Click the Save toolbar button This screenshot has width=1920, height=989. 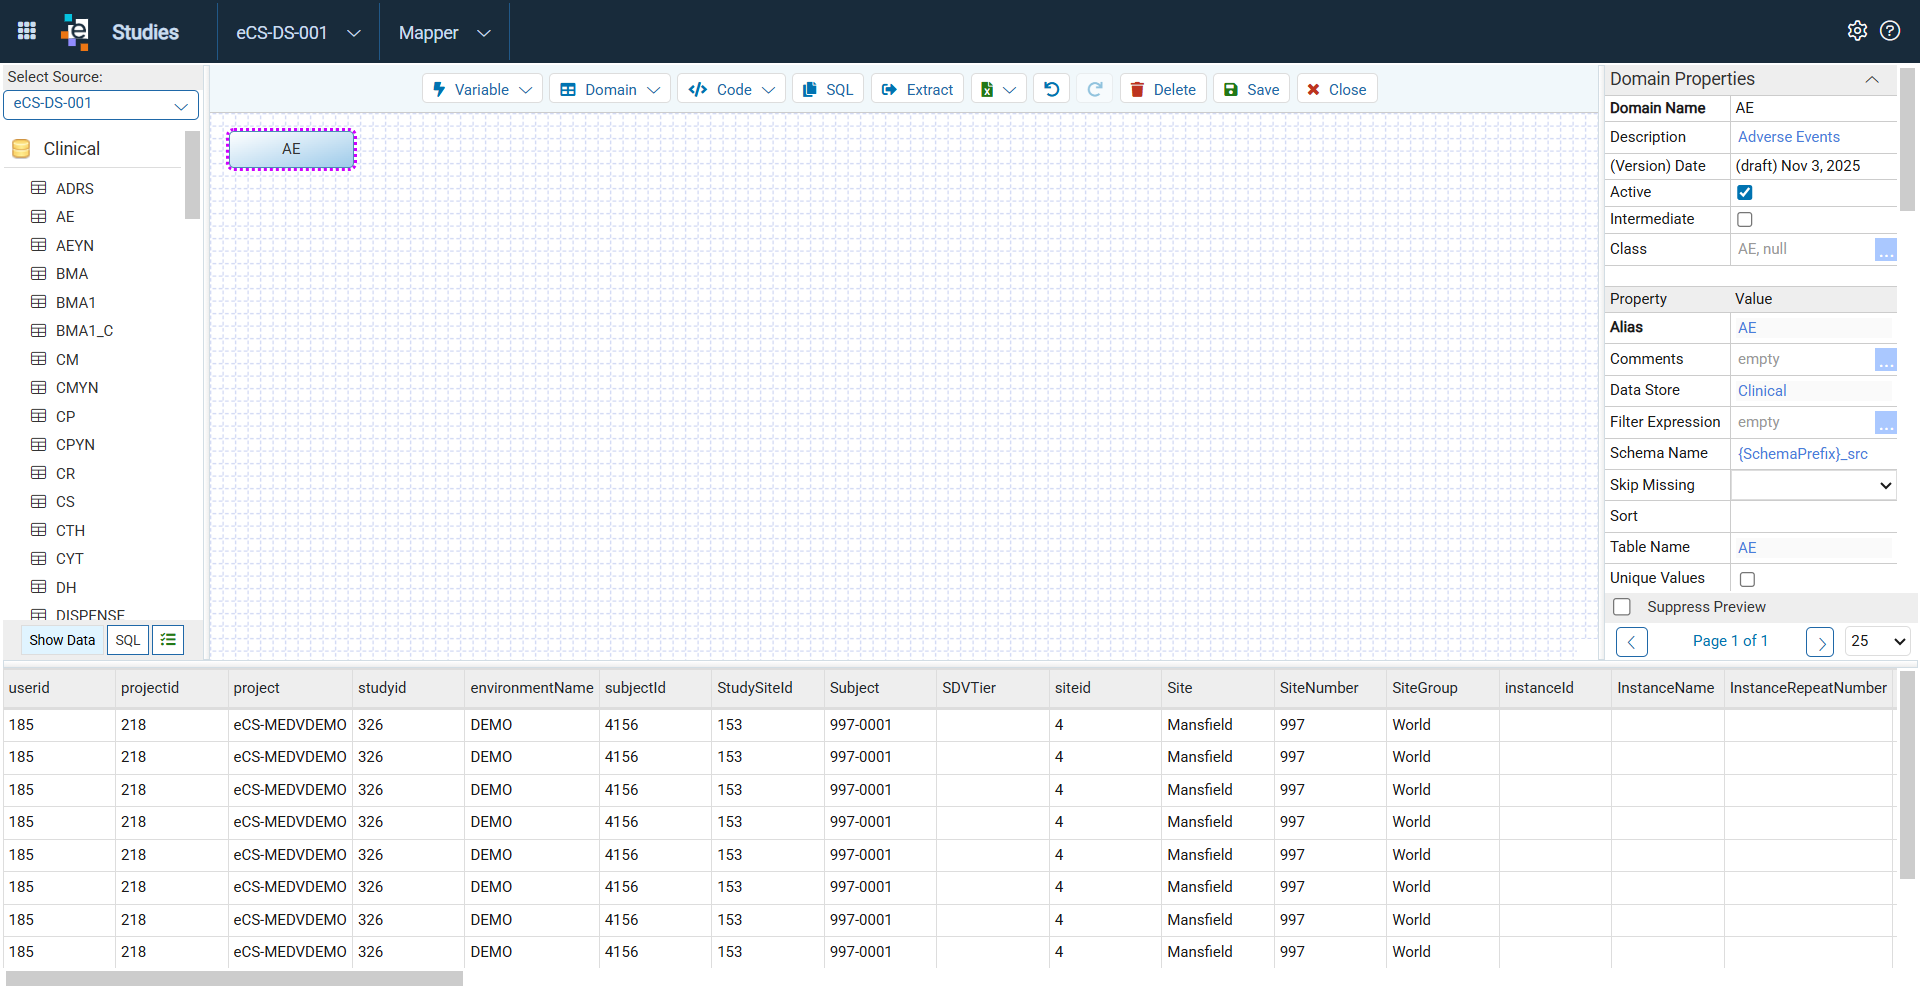(x=1251, y=89)
